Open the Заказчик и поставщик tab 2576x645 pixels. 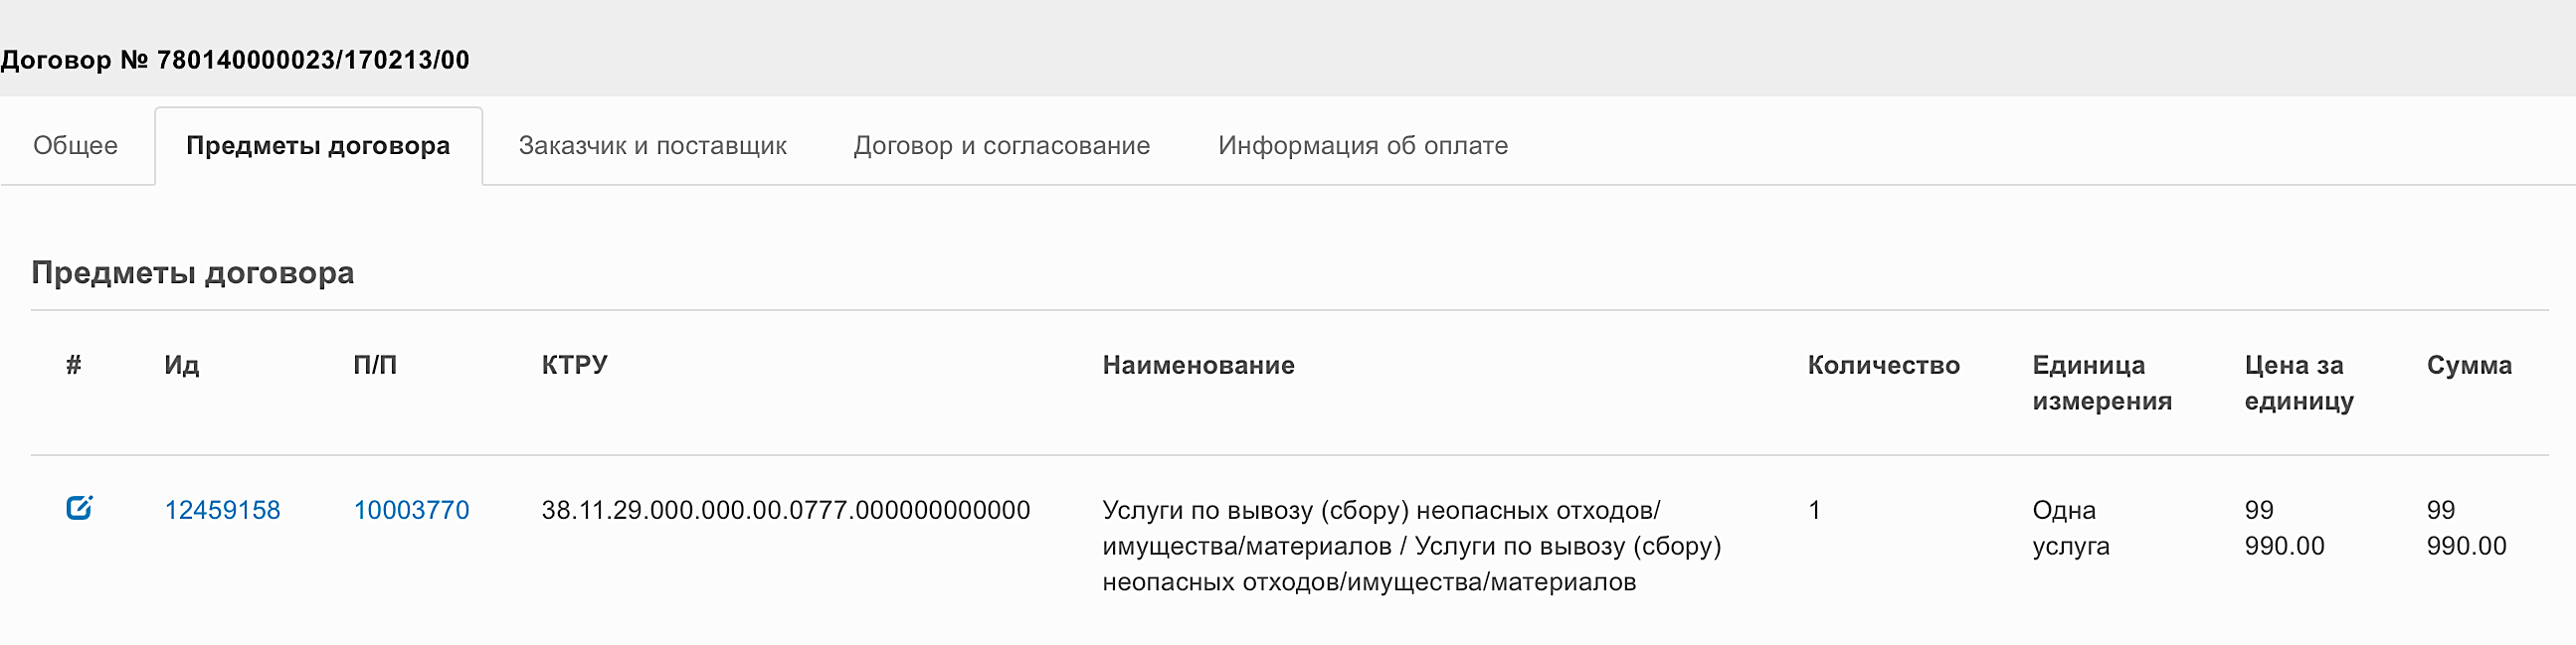coord(653,146)
